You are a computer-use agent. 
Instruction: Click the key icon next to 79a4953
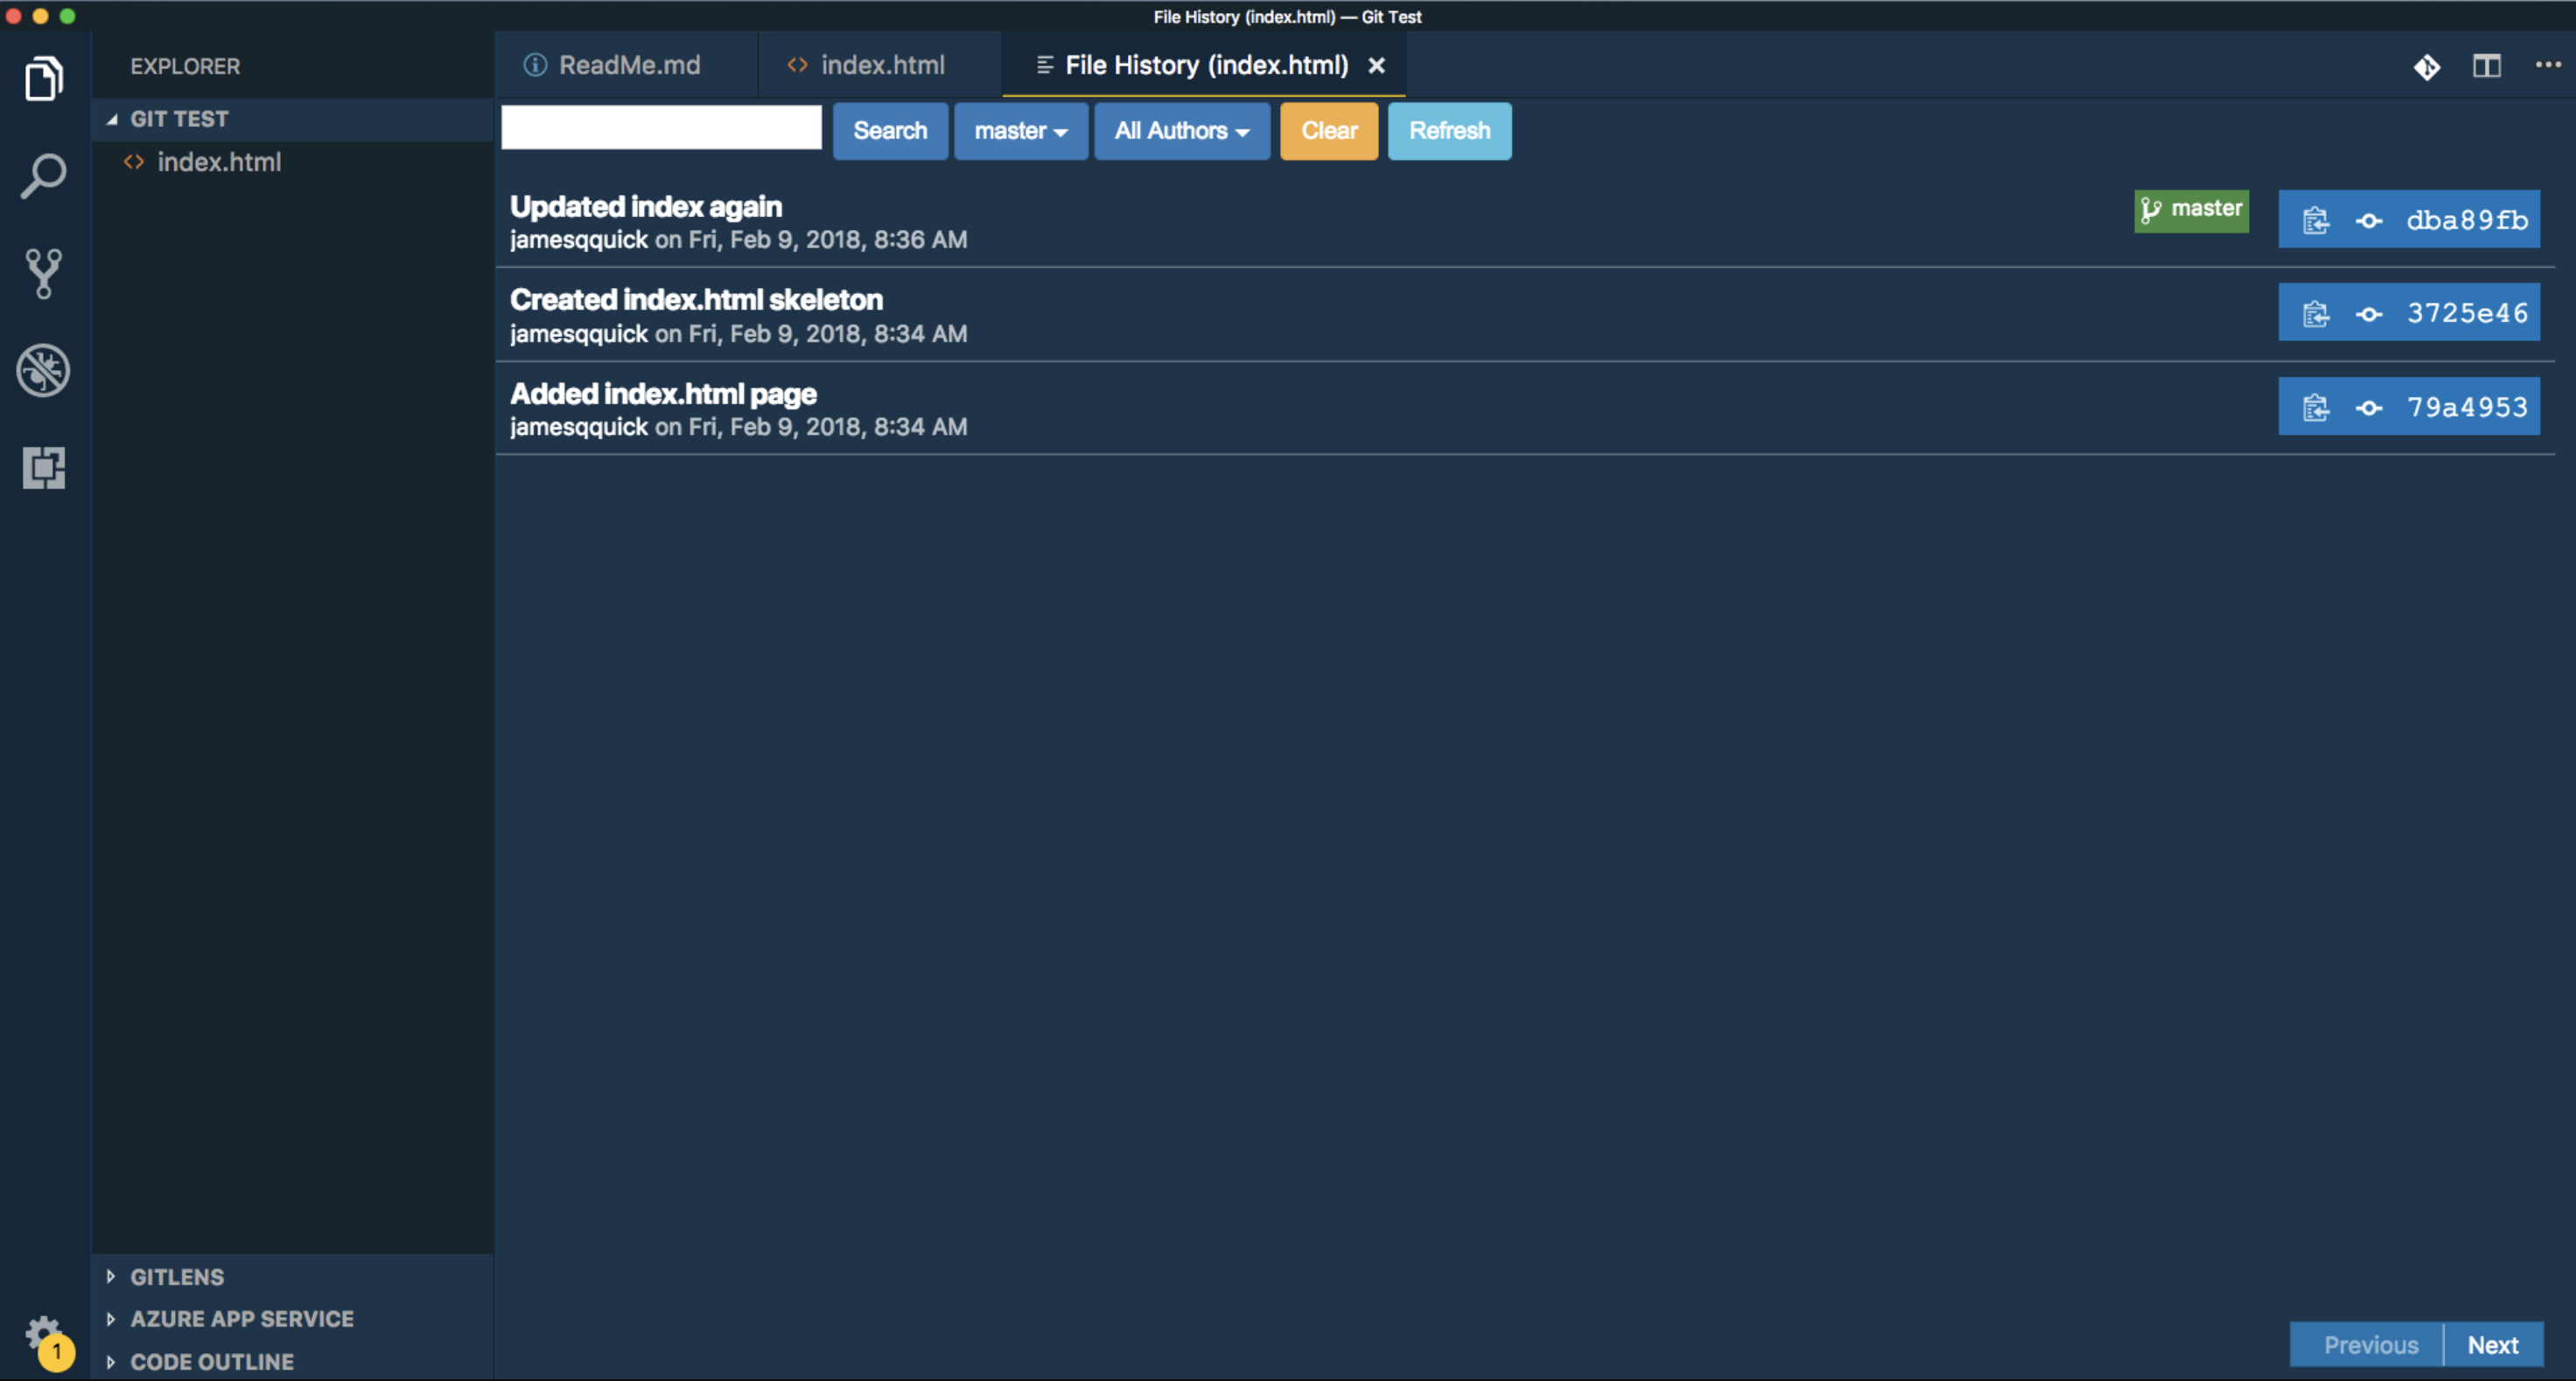tap(2369, 408)
